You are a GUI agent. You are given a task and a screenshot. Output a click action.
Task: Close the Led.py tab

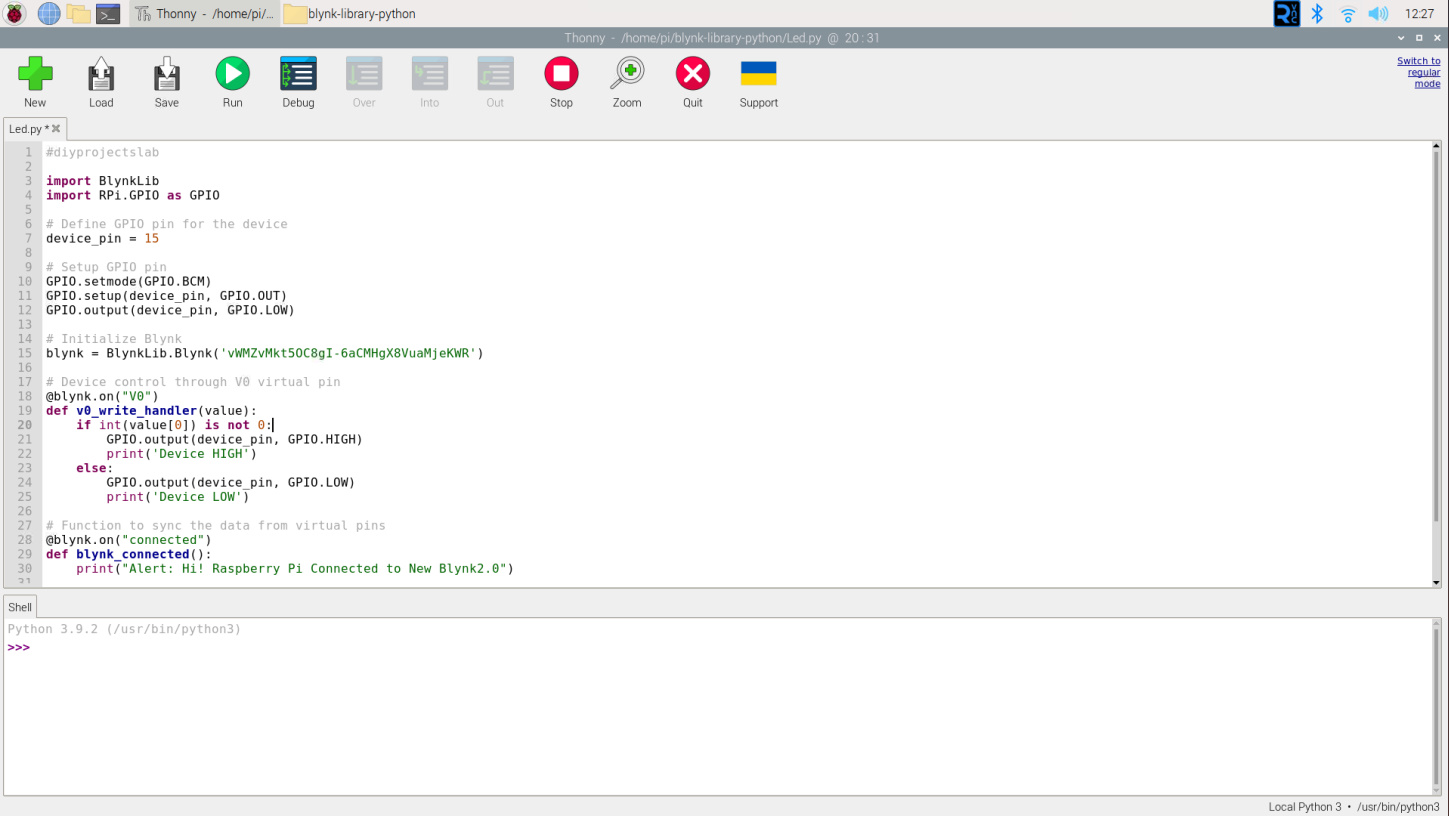pos(56,128)
